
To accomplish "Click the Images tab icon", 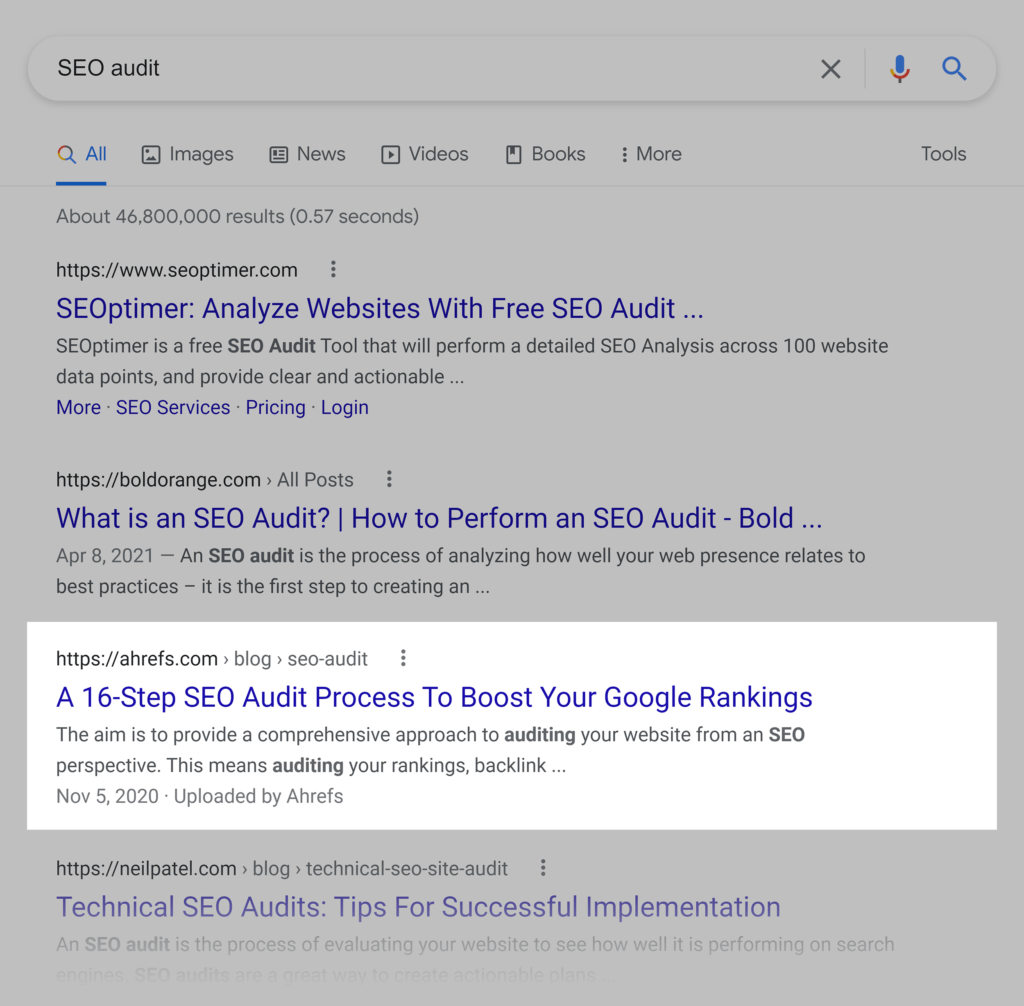I will [151, 154].
